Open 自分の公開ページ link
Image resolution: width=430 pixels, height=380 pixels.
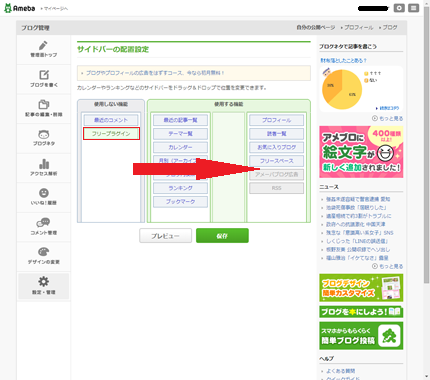point(316,27)
